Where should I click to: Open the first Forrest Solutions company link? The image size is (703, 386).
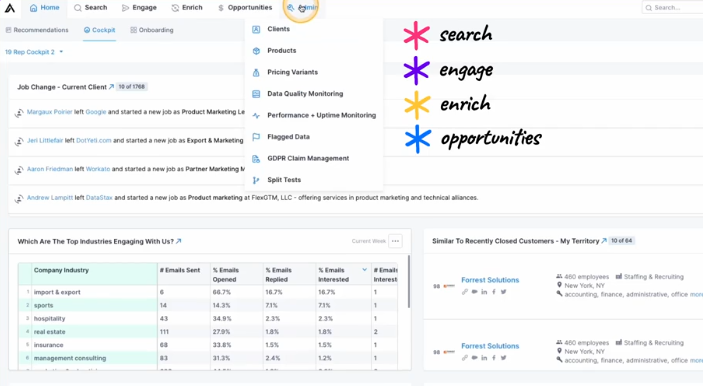pyautogui.click(x=490, y=280)
